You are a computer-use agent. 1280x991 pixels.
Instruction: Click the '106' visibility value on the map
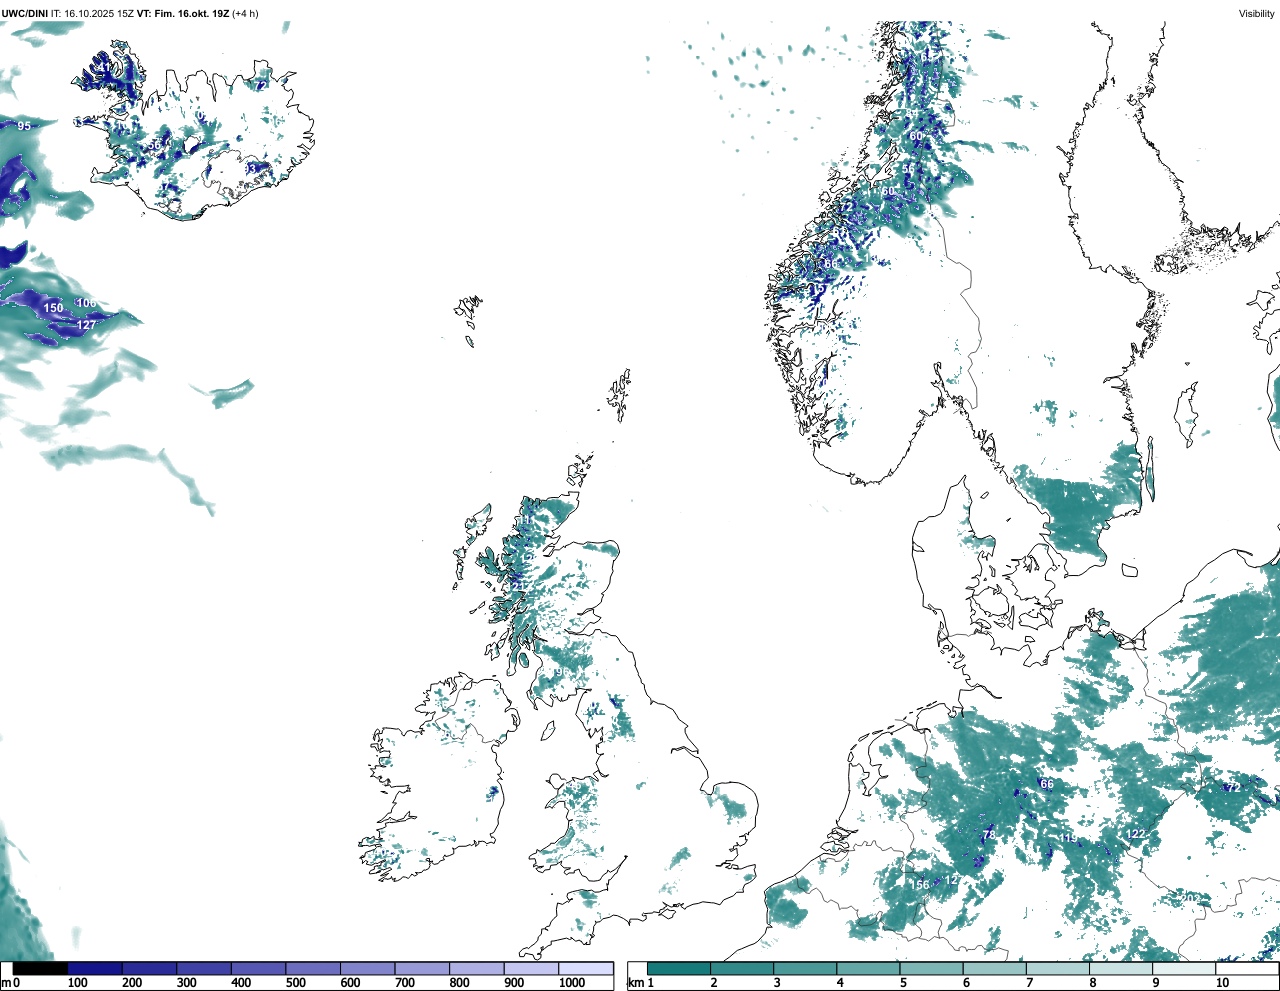click(87, 303)
